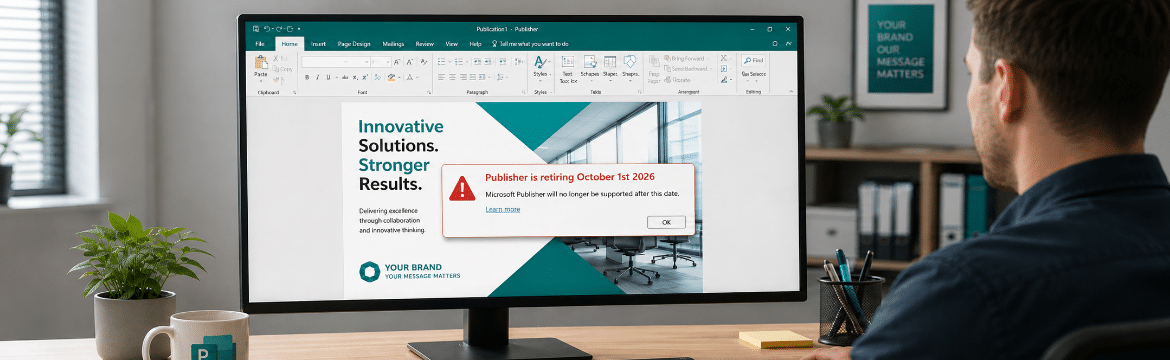
Task: Click the Paste icon in Clipboard group
Action: (260, 63)
